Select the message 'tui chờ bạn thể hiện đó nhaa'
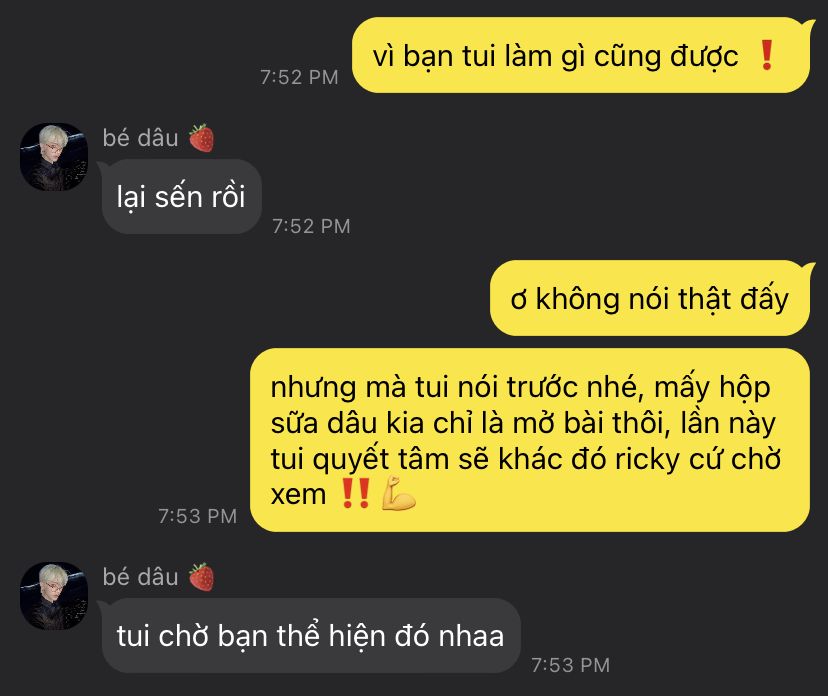 [x=311, y=635]
